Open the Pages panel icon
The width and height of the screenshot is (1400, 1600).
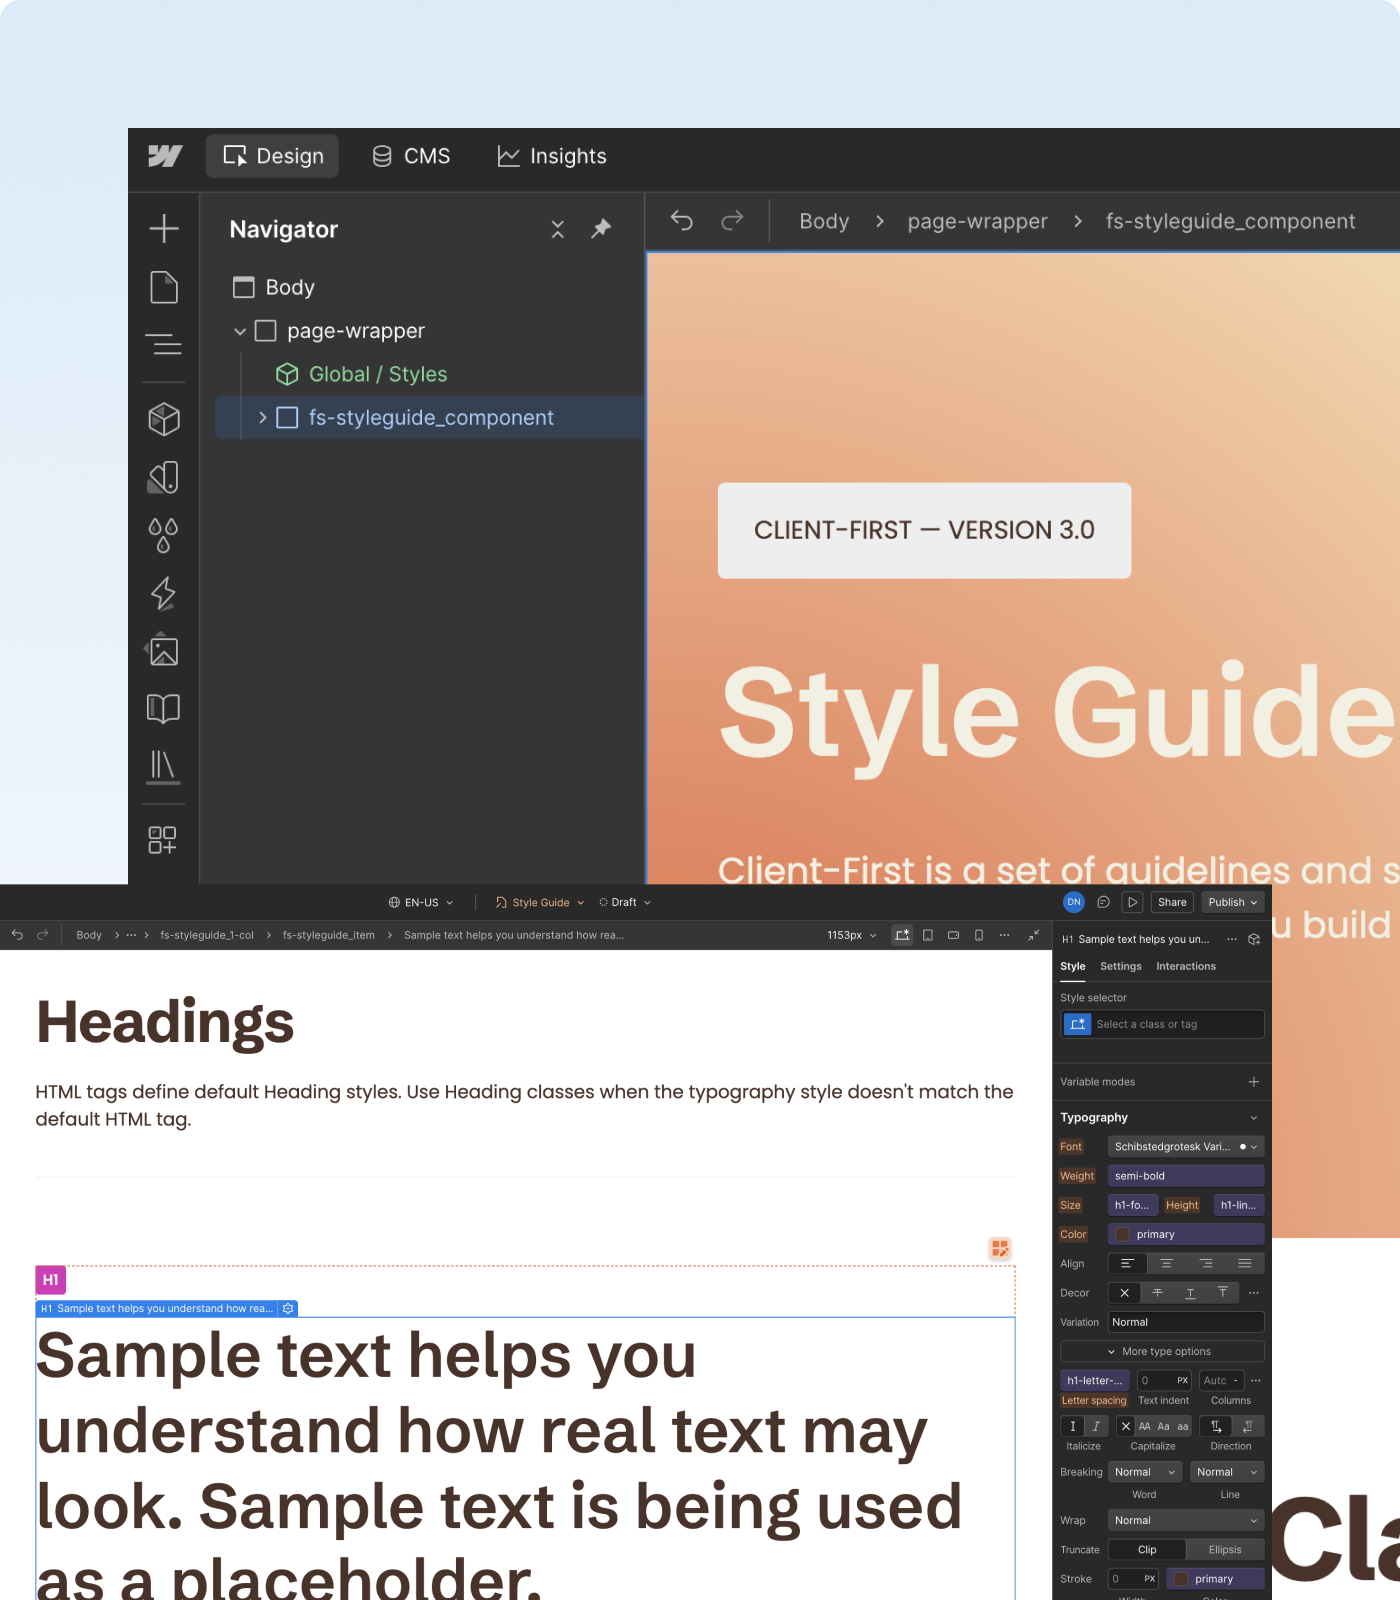pyautogui.click(x=164, y=287)
